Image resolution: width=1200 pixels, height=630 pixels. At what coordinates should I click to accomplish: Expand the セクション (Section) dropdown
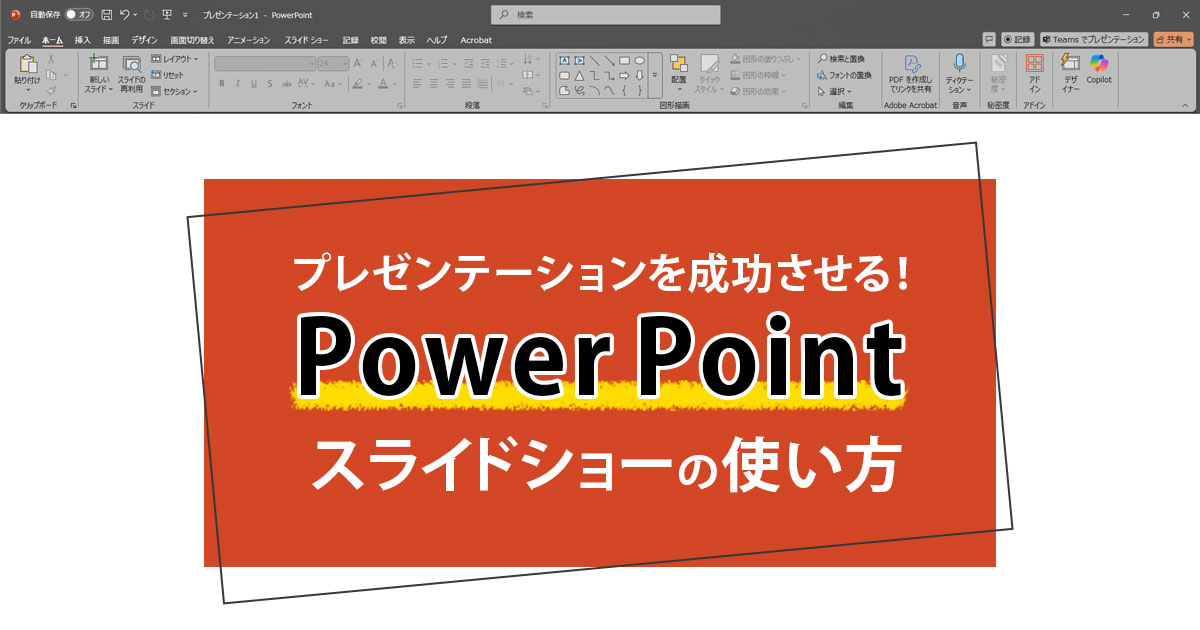[175, 91]
